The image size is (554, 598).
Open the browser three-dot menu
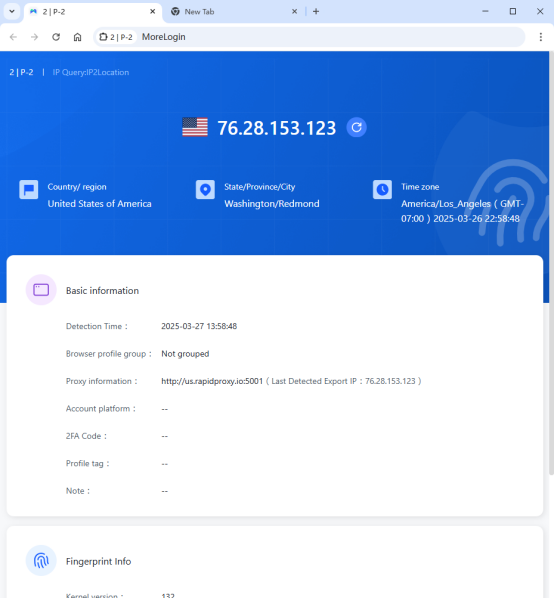[541, 37]
